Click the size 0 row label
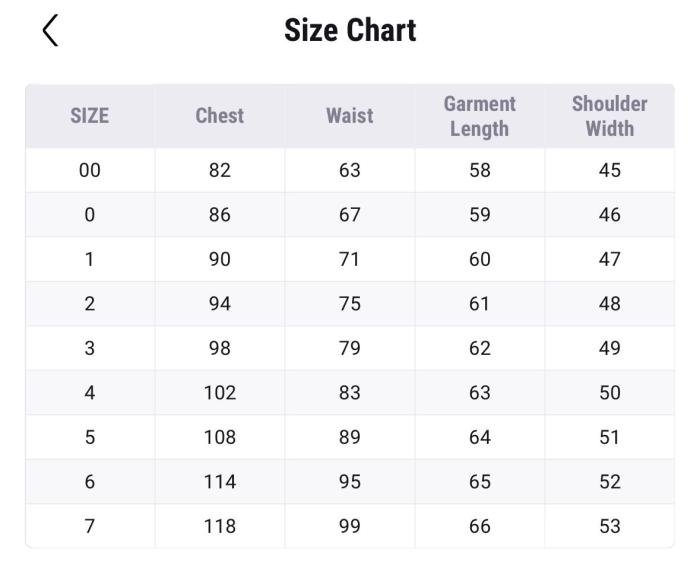700x575 pixels. point(89,215)
